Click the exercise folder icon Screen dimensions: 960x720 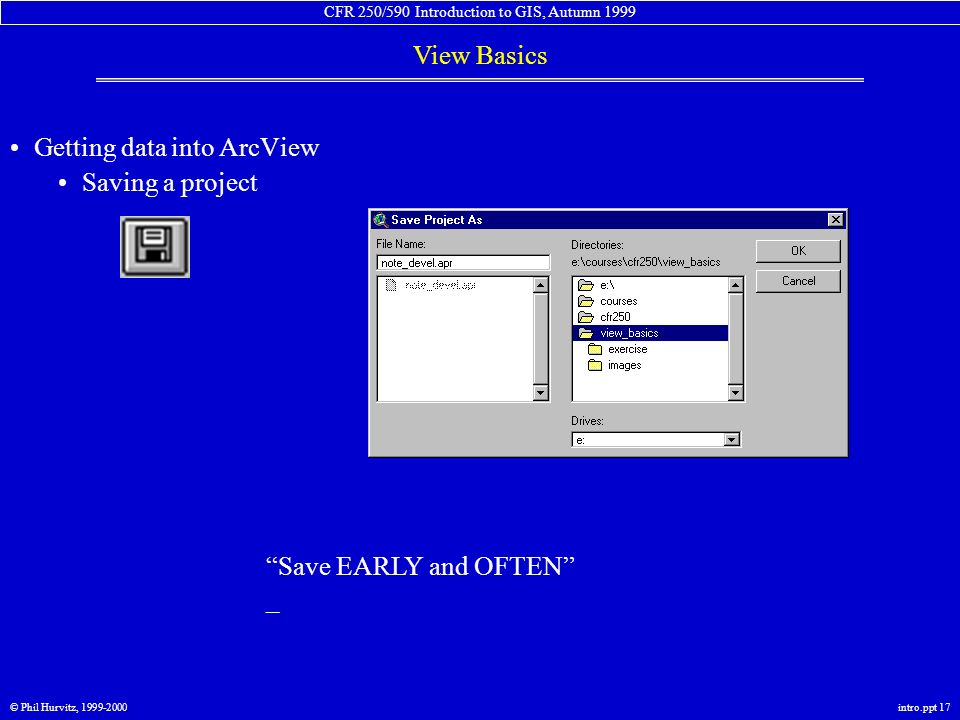[594, 349]
